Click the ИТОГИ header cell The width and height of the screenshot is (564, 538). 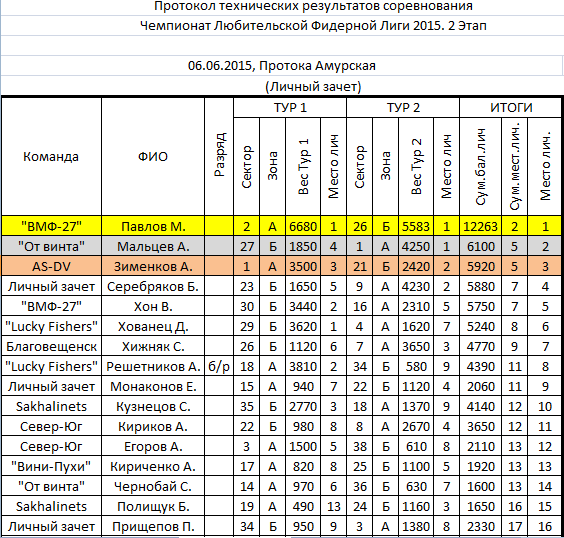click(511, 108)
